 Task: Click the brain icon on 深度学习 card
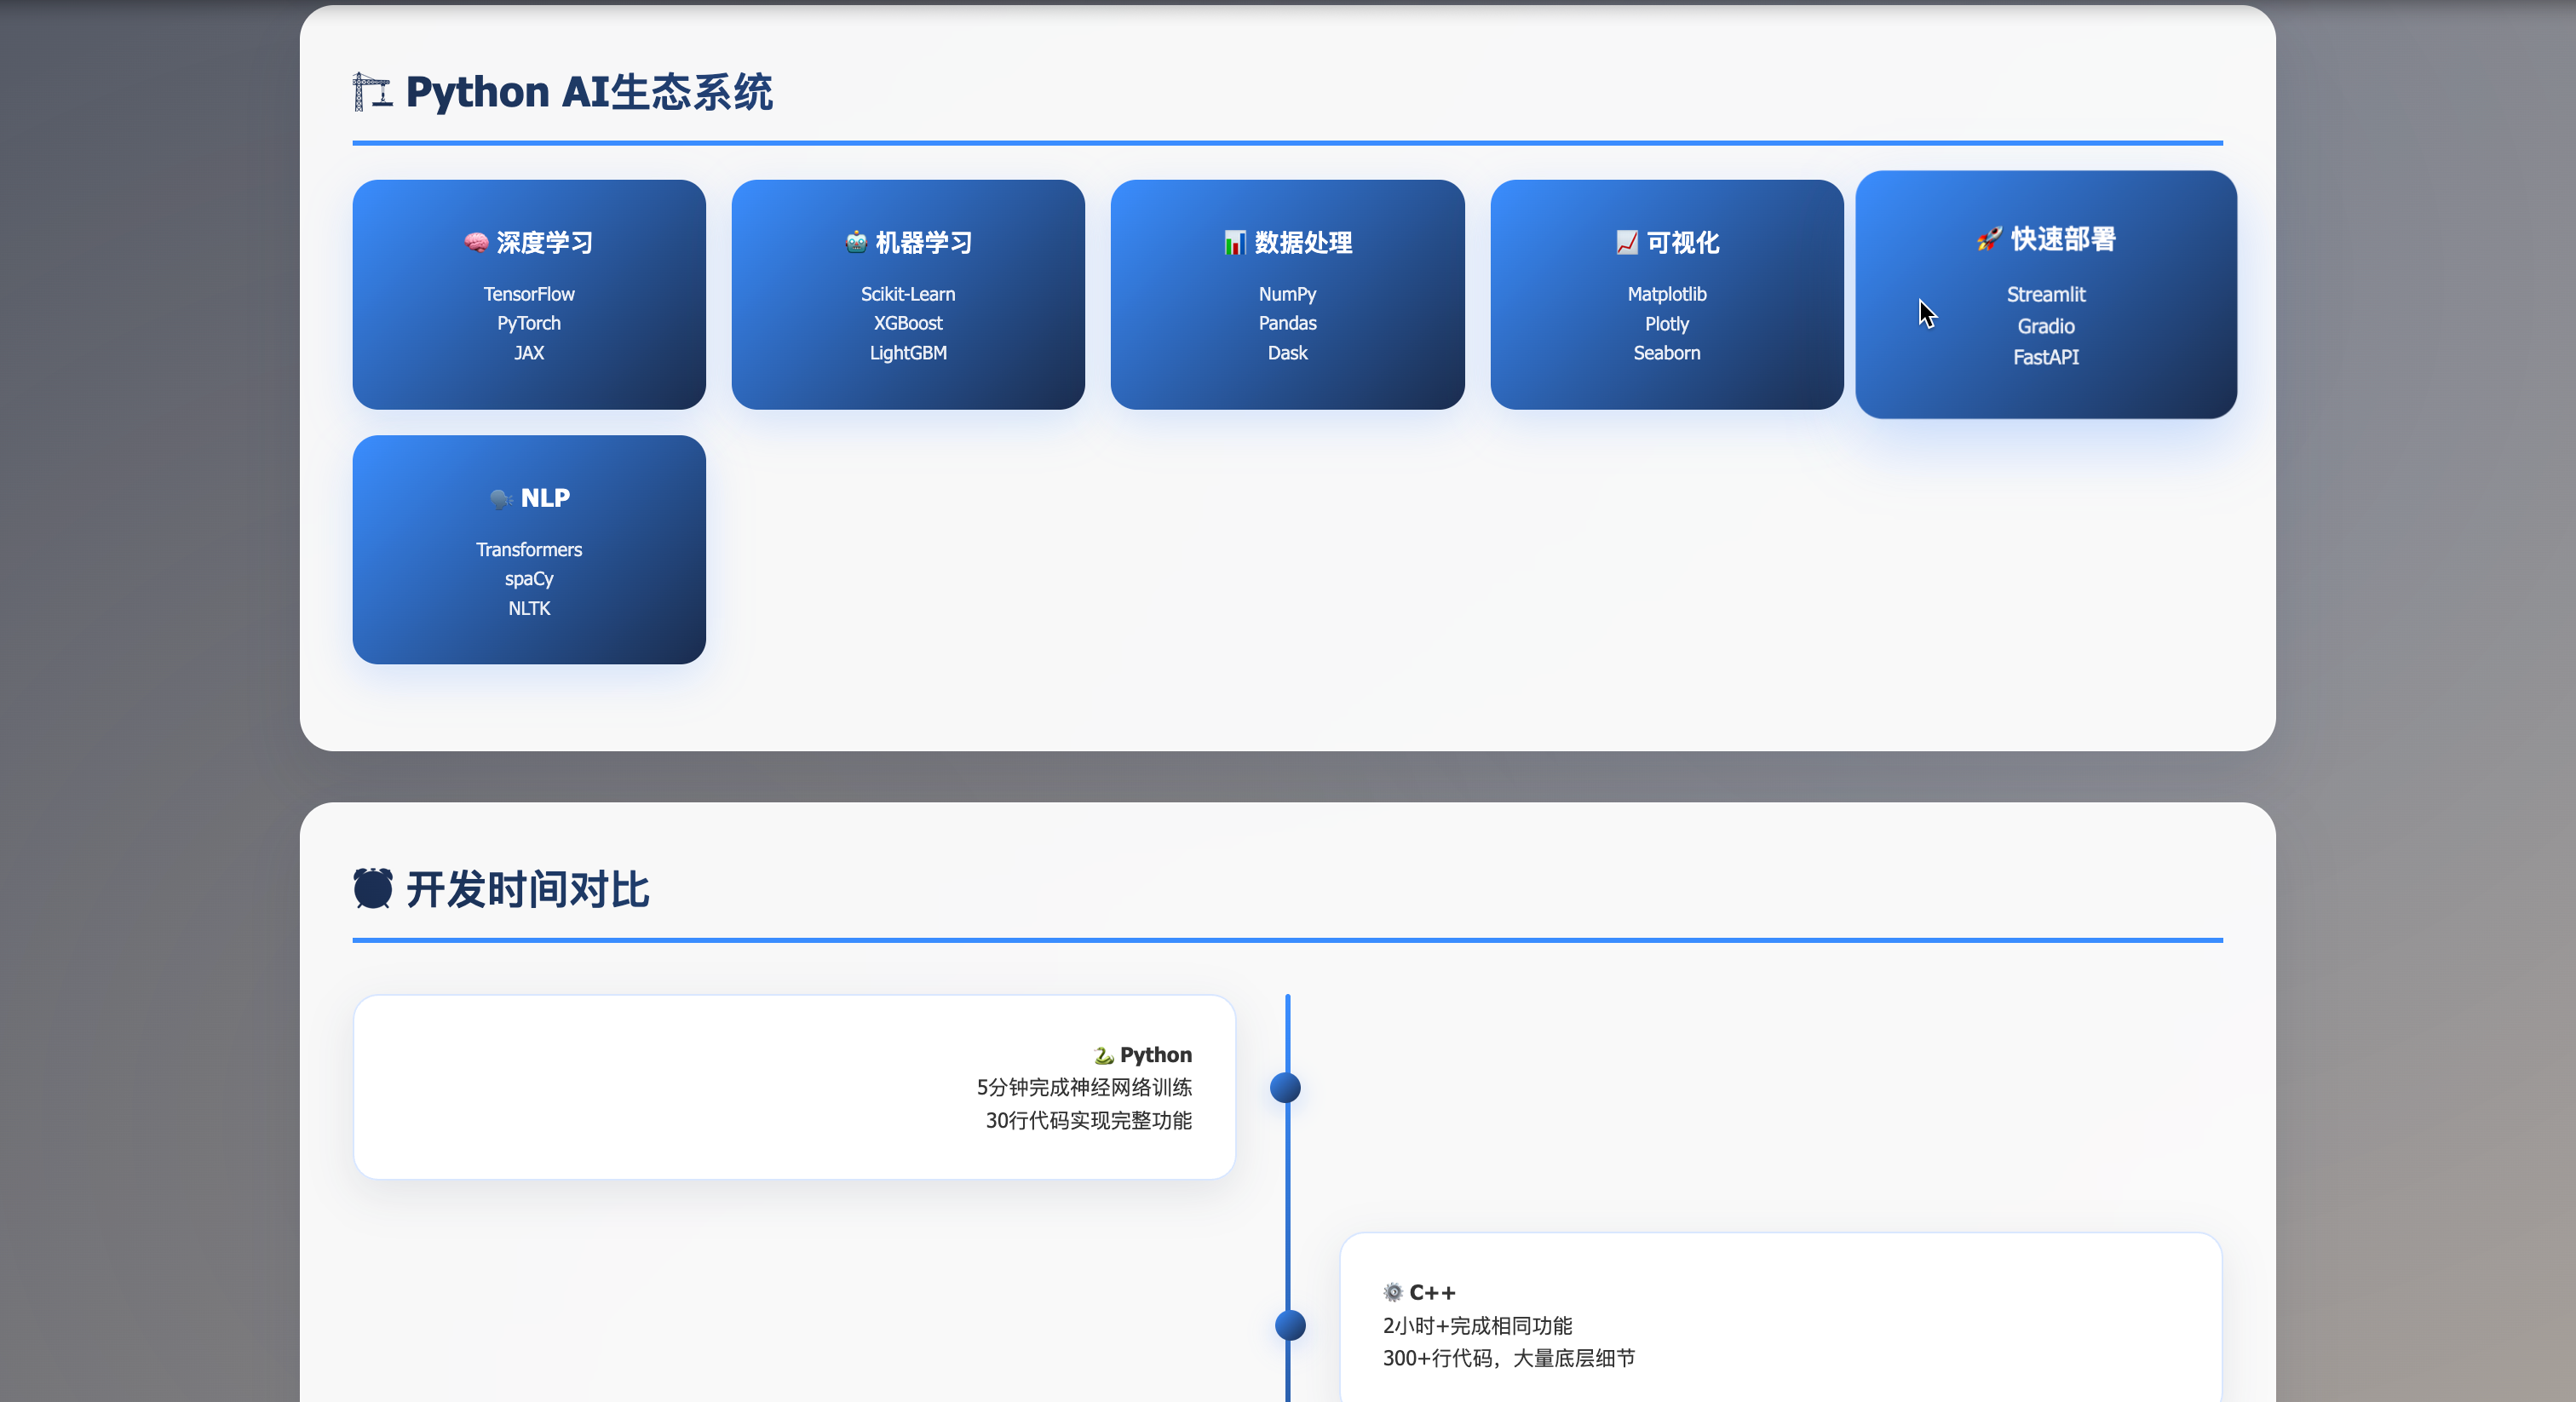[475, 243]
